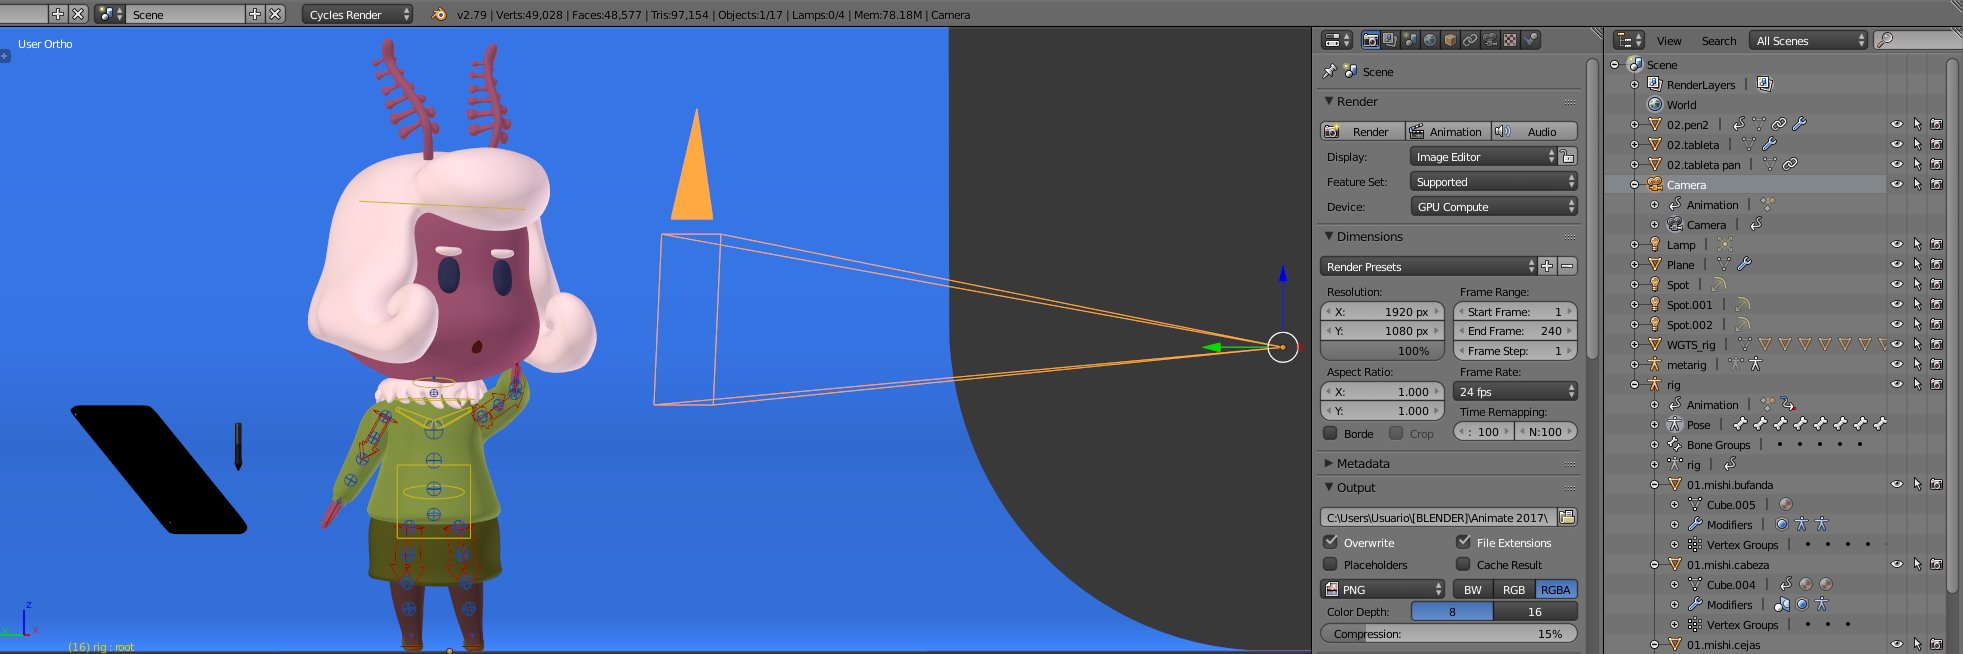Image resolution: width=1963 pixels, height=654 pixels.
Task: Open the outliner Search menu
Action: [1719, 40]
